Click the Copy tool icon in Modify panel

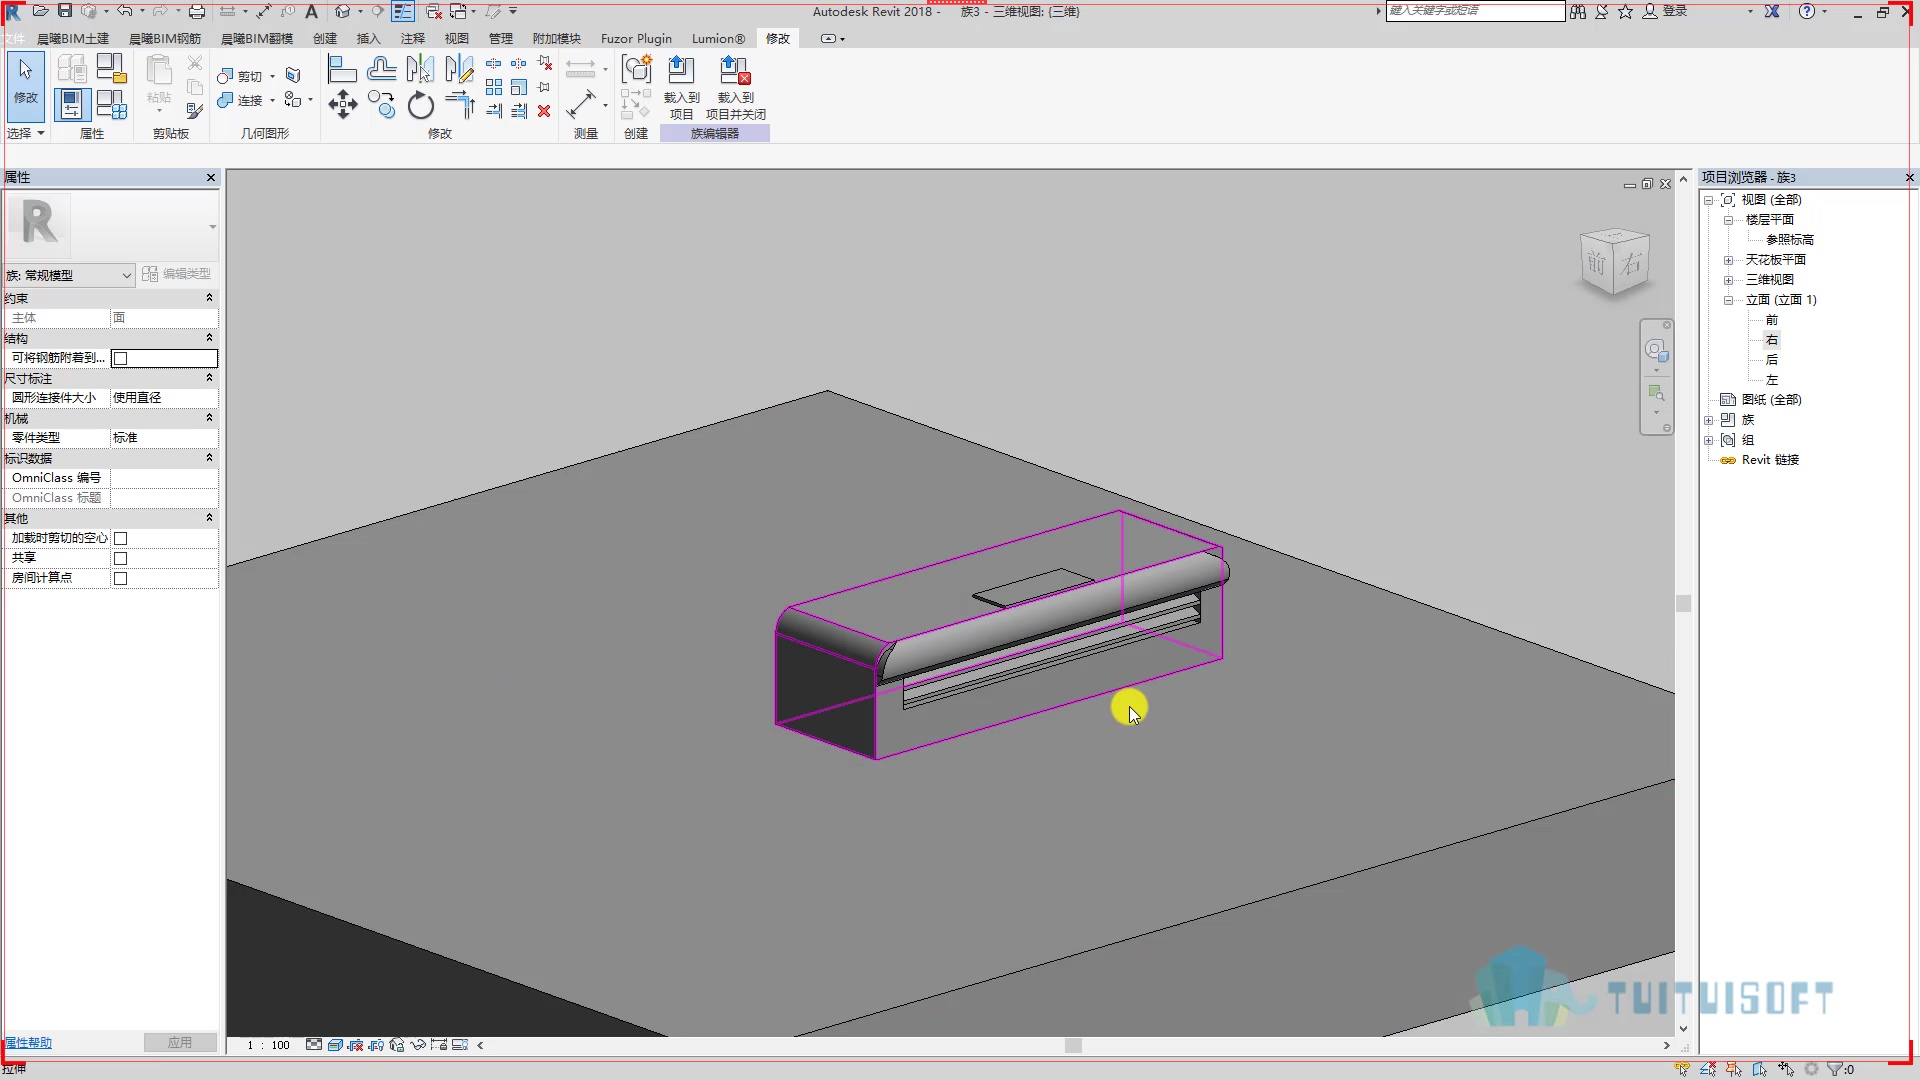[x=381, y=104]
